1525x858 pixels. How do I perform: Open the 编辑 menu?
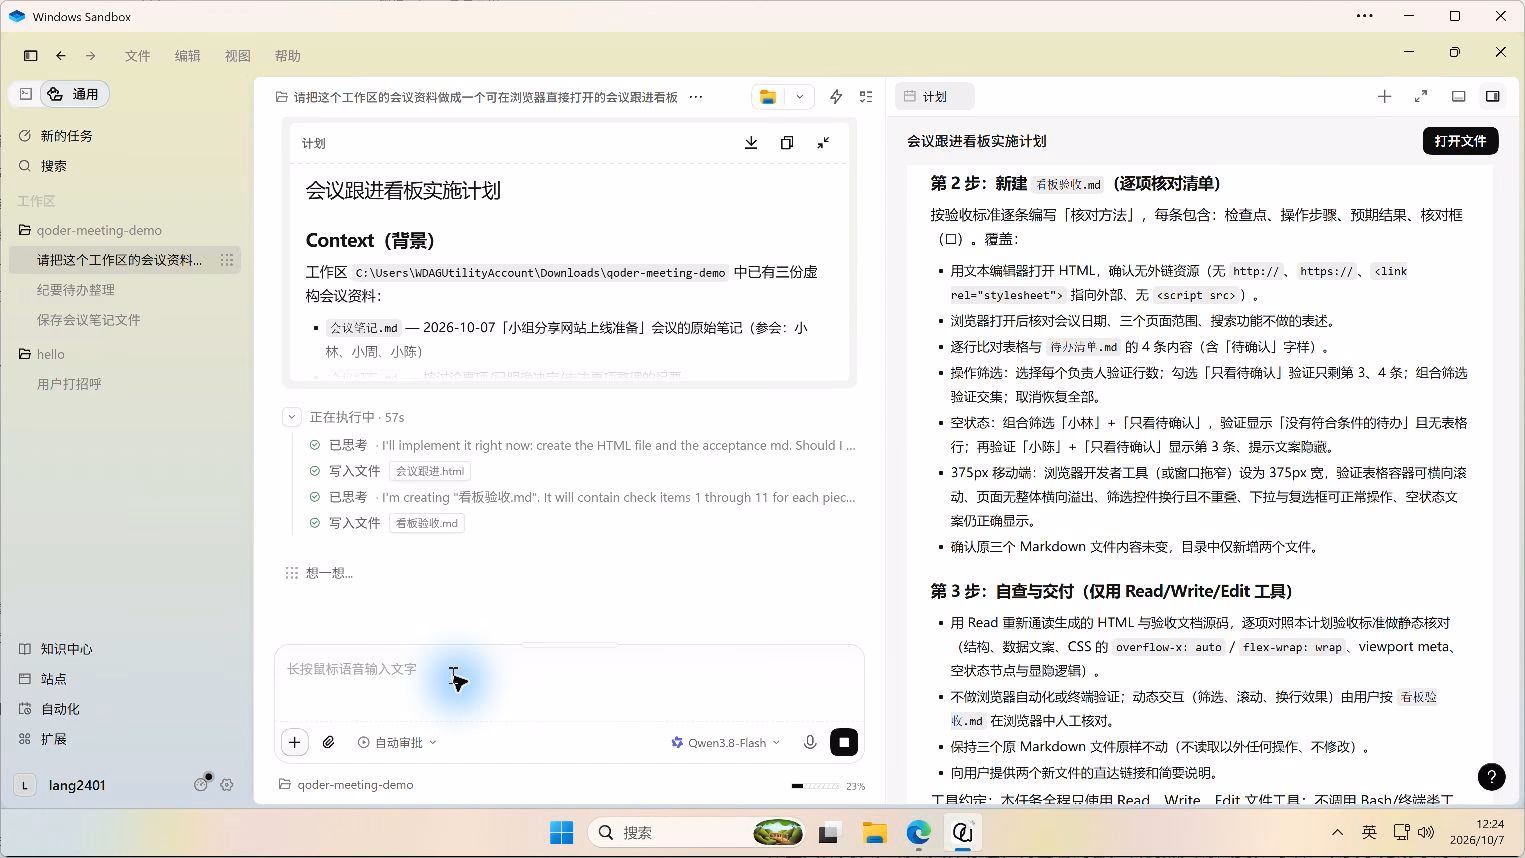point(188,56)
